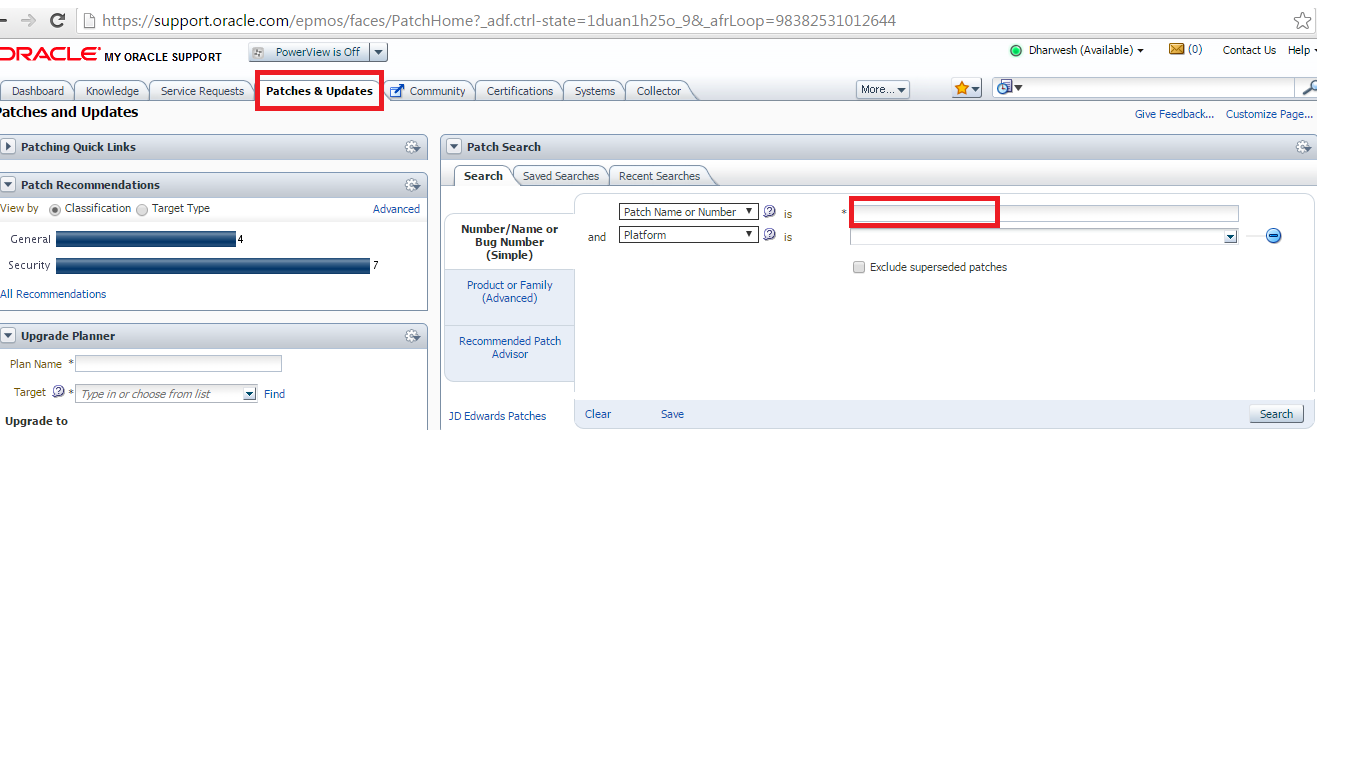1366x768 pixels.
Task: Click the Security recommendations progress bar
Action: pos(213,265)
